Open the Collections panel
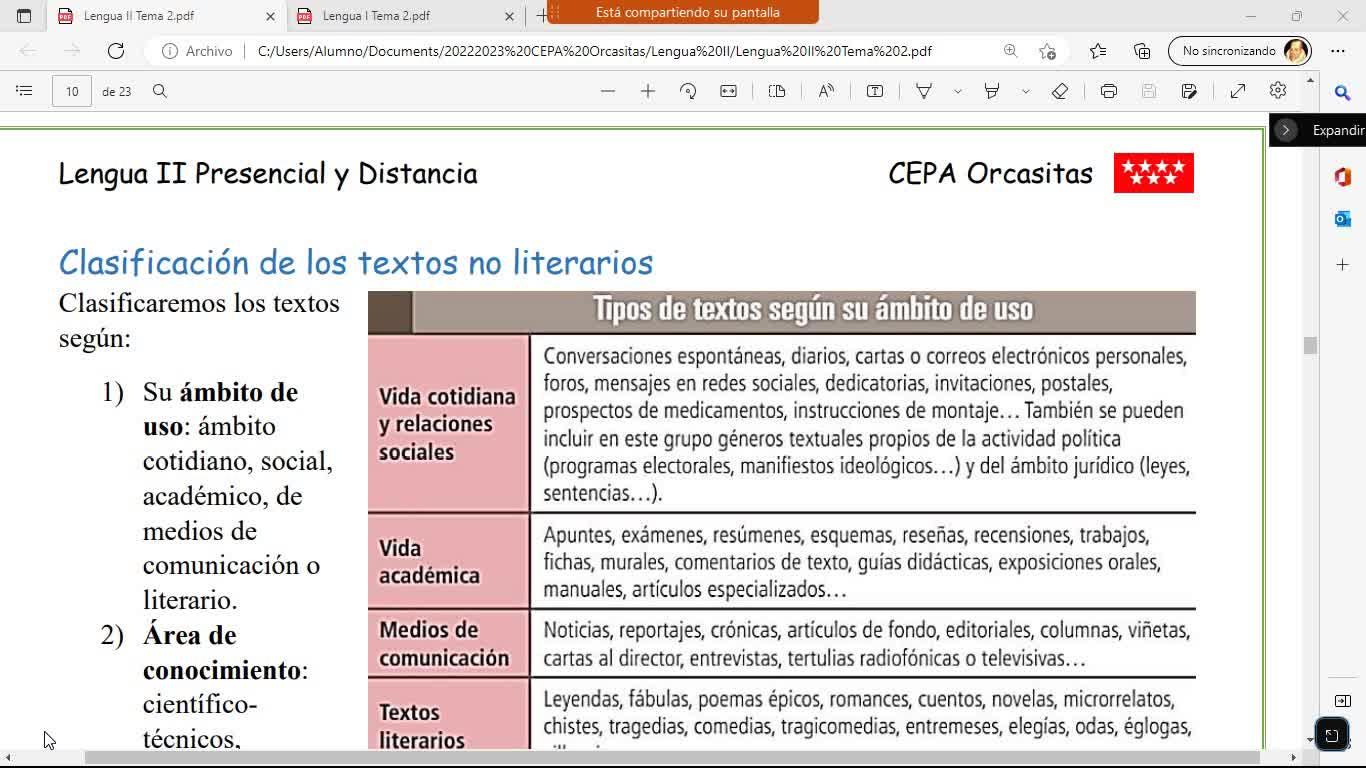 tap(1142, 51)
